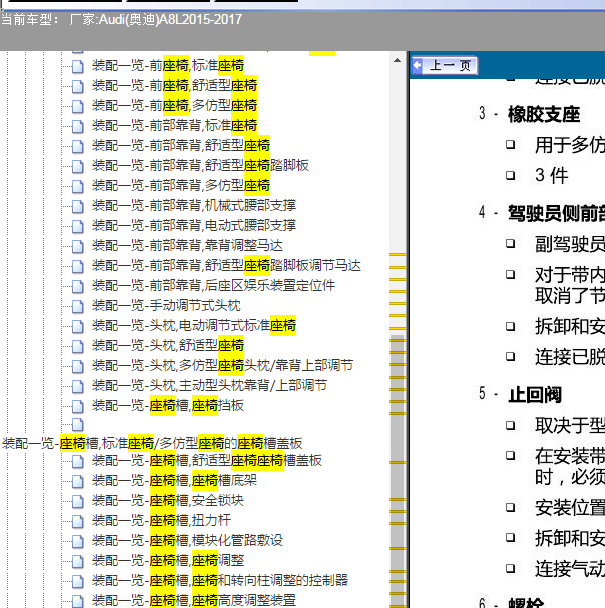Click document icon beside 电动式腰部支撑

tap(78, 226)
